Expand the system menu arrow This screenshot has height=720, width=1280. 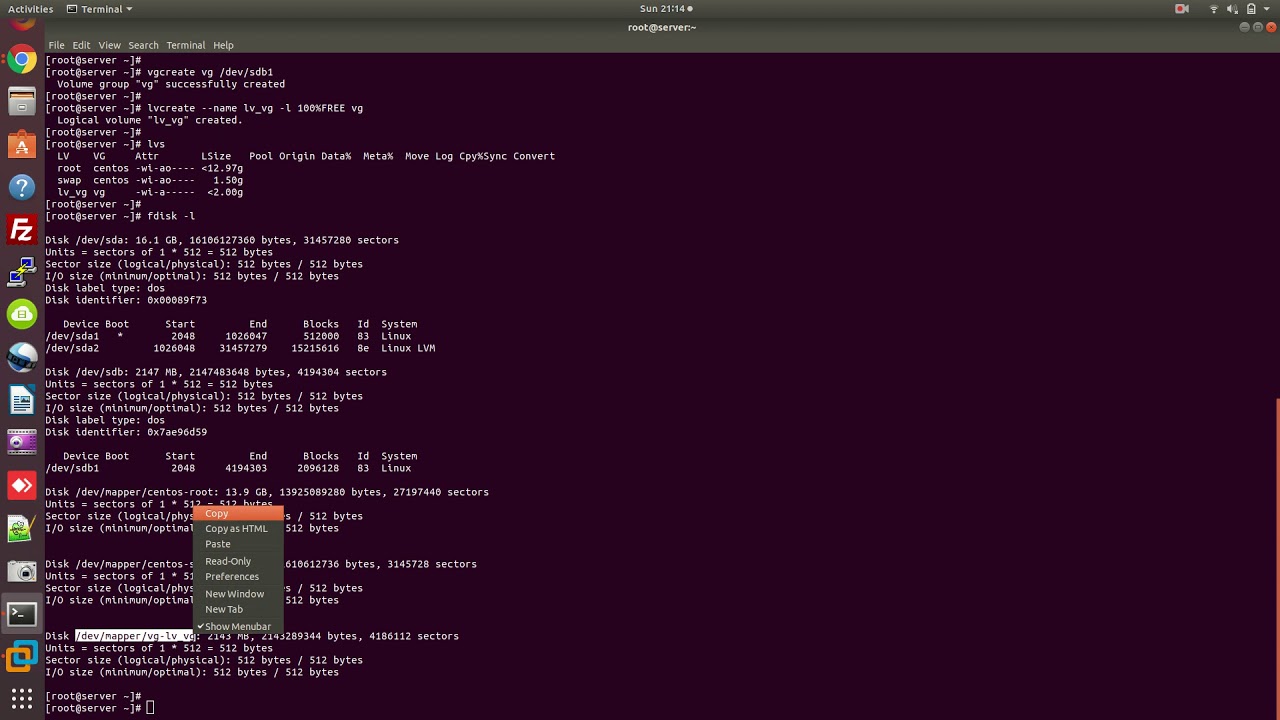pos(1268,9)
